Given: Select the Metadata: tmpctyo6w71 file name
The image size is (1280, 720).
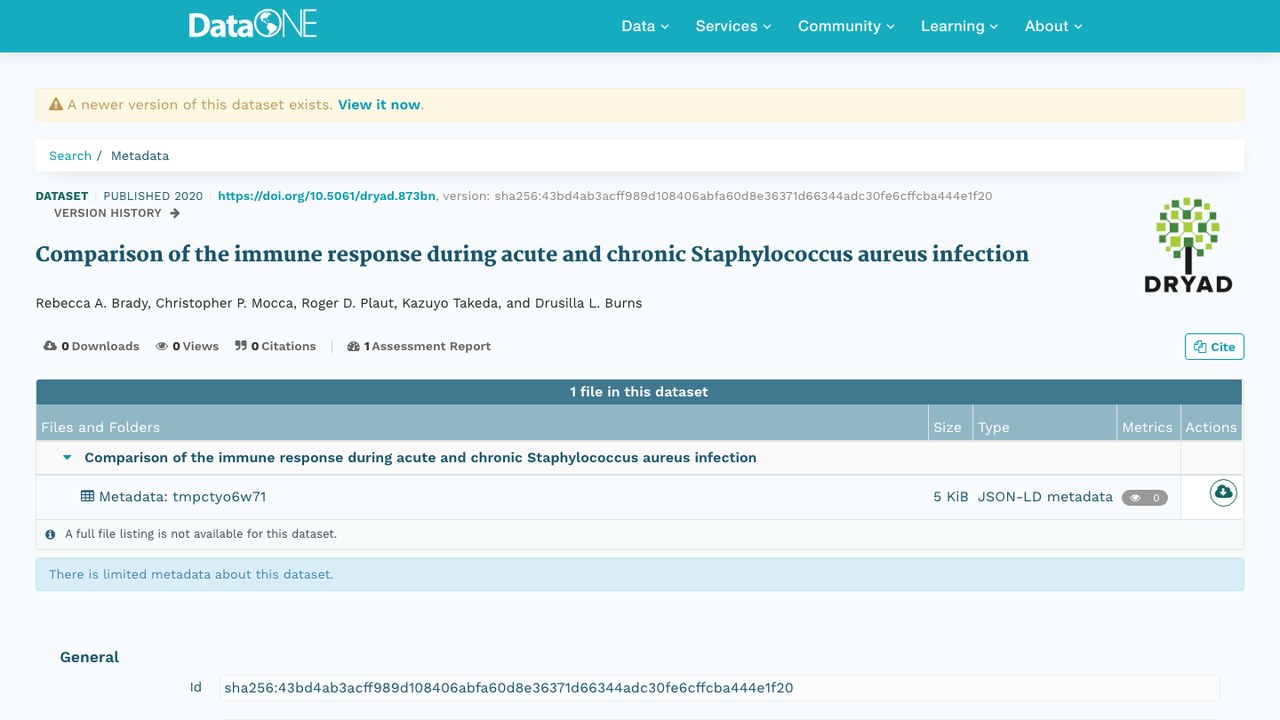Looking at the screenshot, I should (x=182, y=496).
